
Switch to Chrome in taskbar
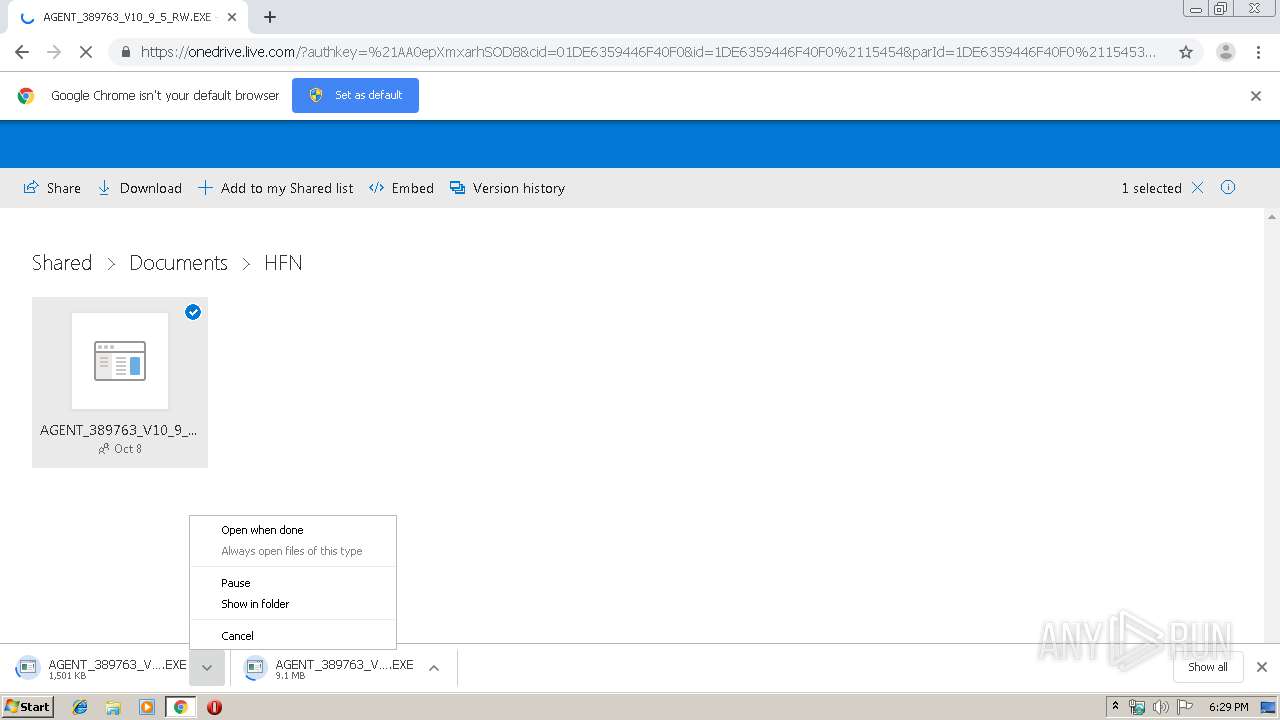pyautogui.click(x=181, y=707)
